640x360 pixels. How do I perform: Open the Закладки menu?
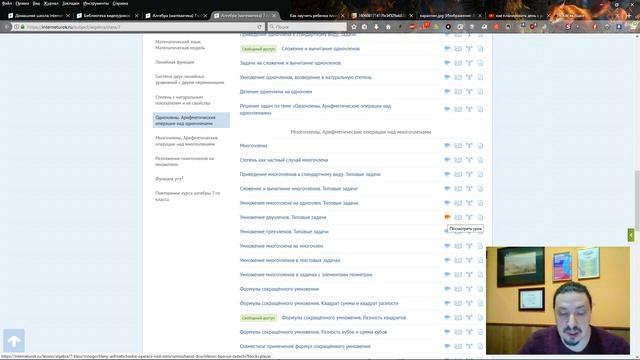(71, 3)
